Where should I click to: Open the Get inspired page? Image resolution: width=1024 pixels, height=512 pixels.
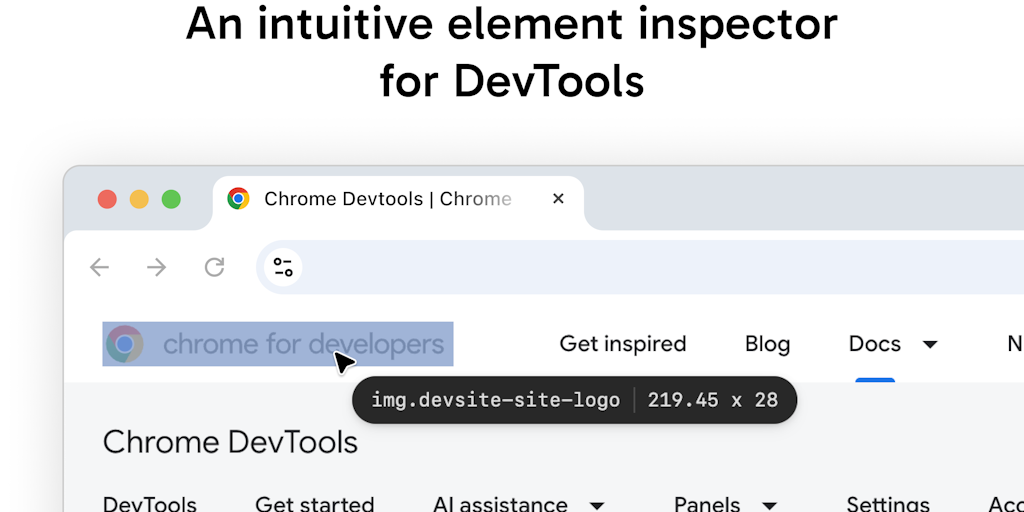click(x=622, y=344)
